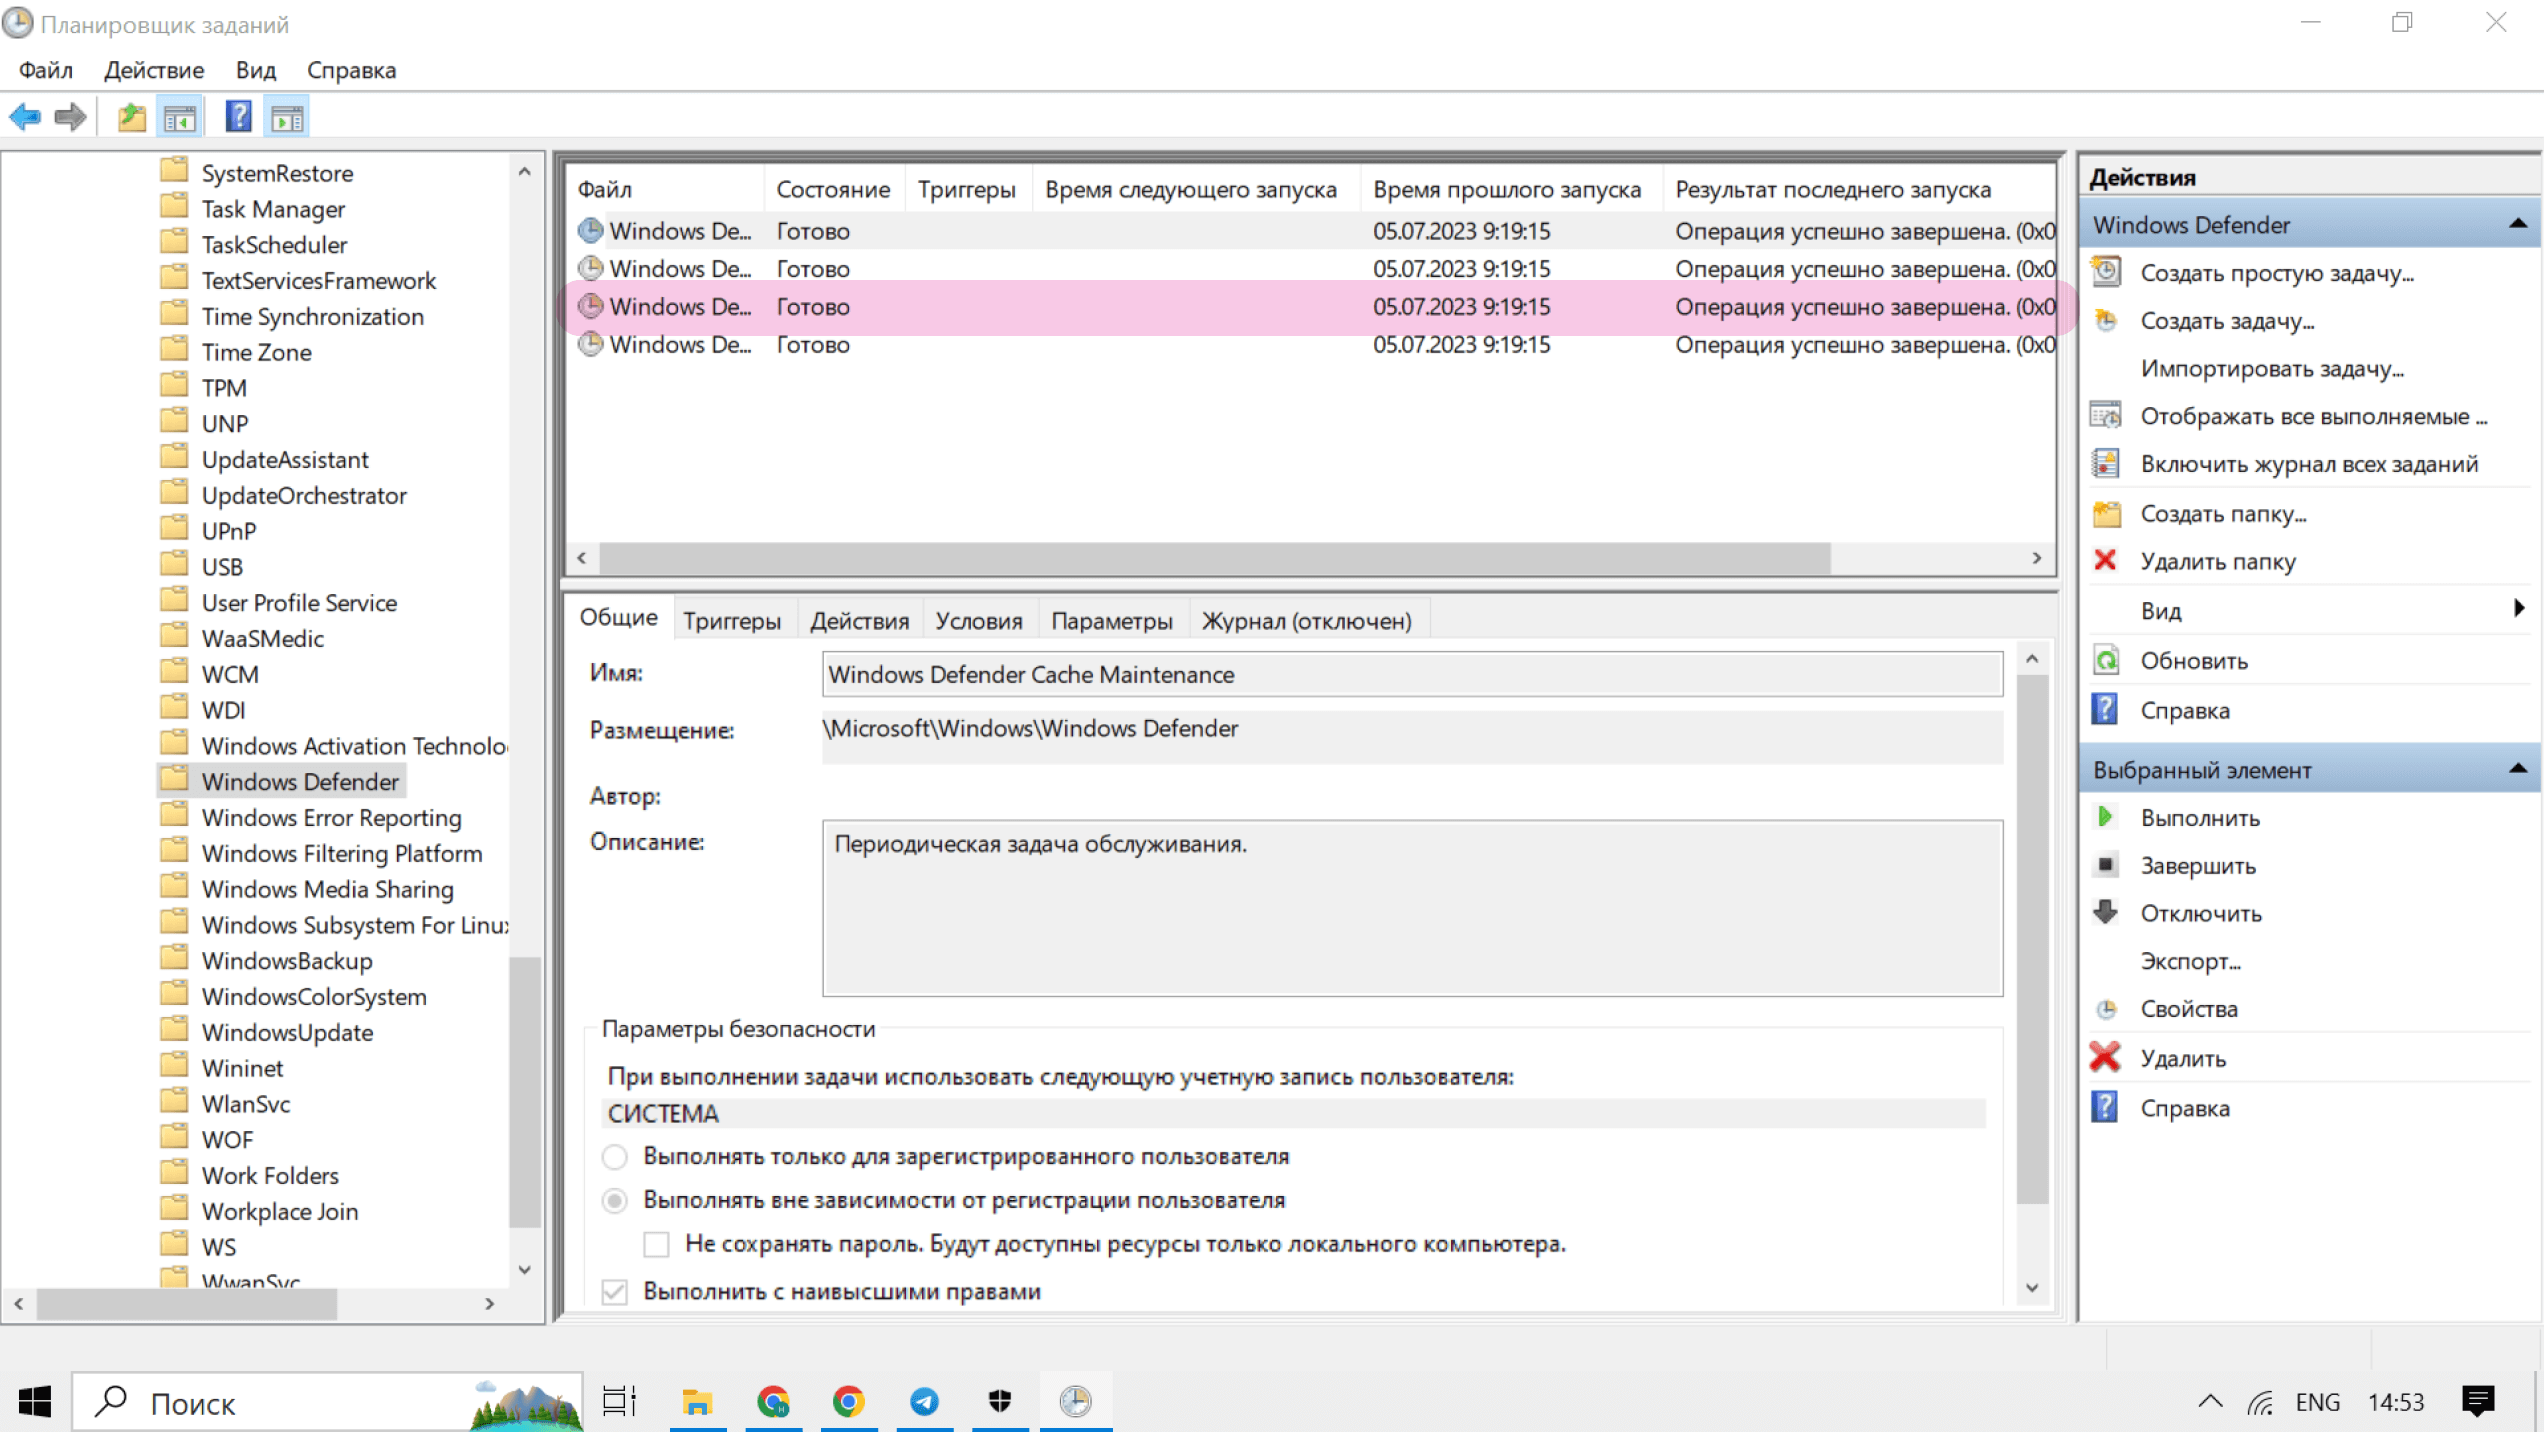Click the up-one-level folder toolbar icon

(131, 117)
